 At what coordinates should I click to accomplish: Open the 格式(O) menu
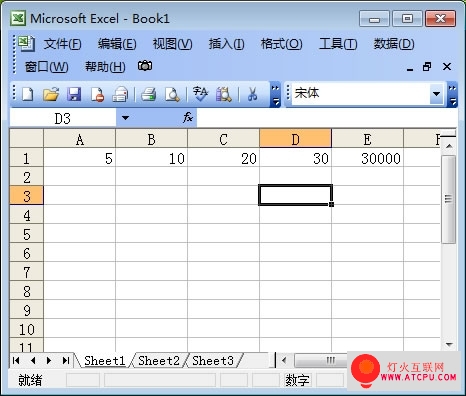(281, 44)
